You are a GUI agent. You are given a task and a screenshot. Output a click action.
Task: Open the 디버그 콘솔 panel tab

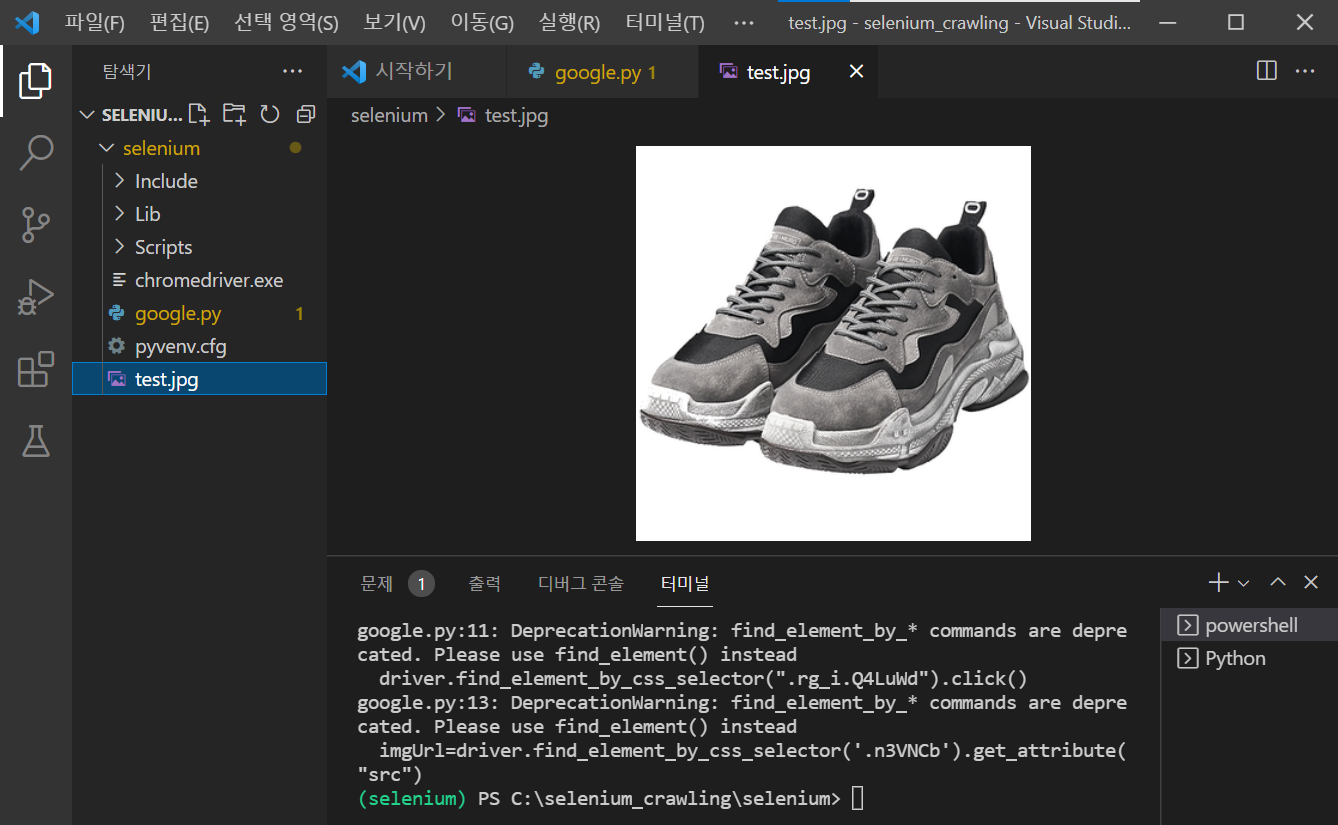[581, 583]
